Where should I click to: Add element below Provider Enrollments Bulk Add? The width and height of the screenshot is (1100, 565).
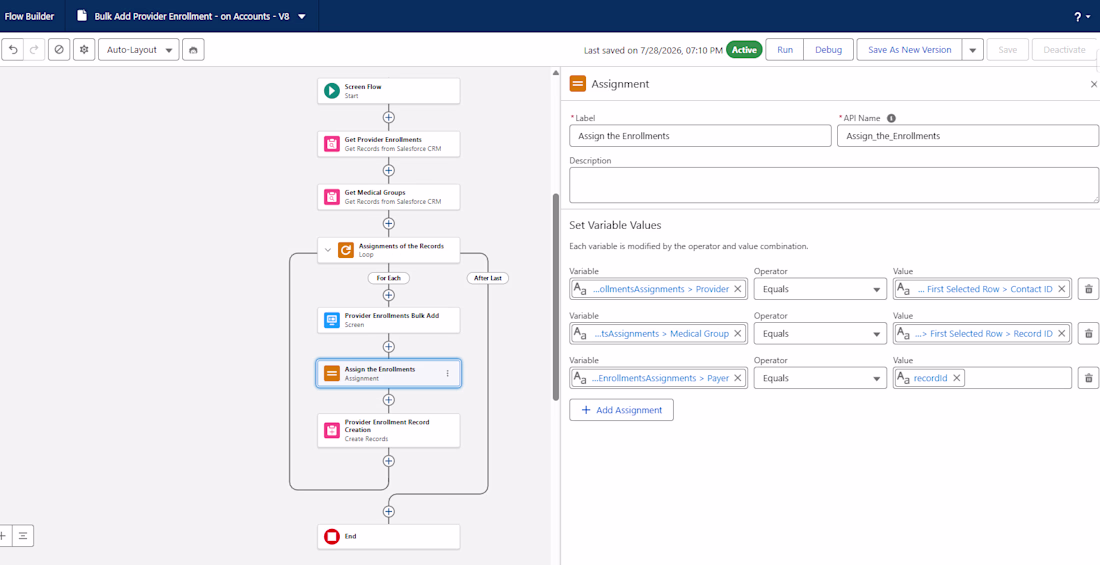(x=389, y=347)
